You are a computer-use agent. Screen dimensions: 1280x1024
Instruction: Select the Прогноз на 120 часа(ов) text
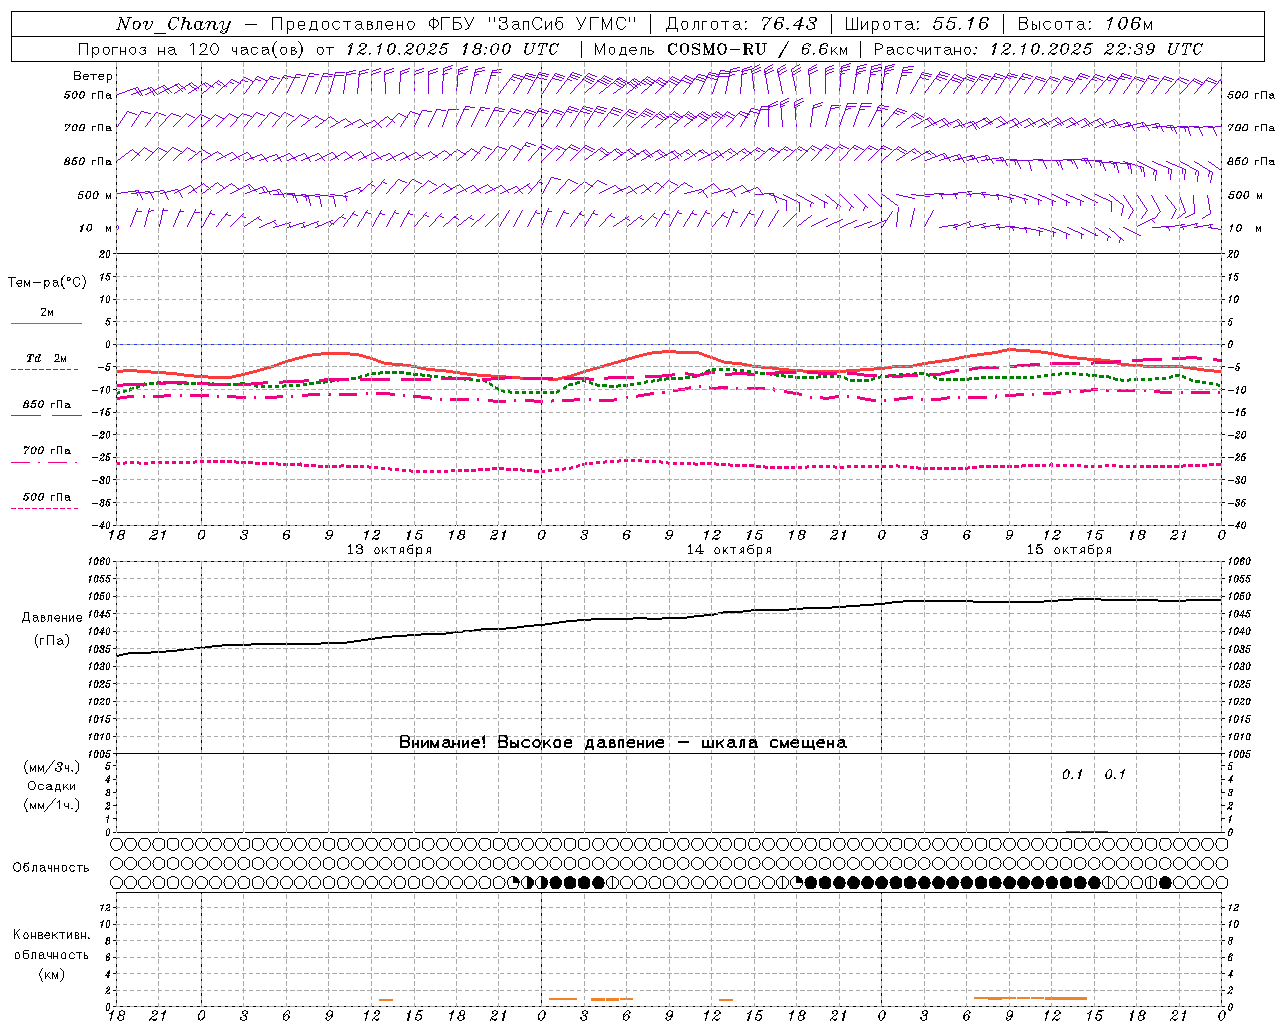point(192,49)
